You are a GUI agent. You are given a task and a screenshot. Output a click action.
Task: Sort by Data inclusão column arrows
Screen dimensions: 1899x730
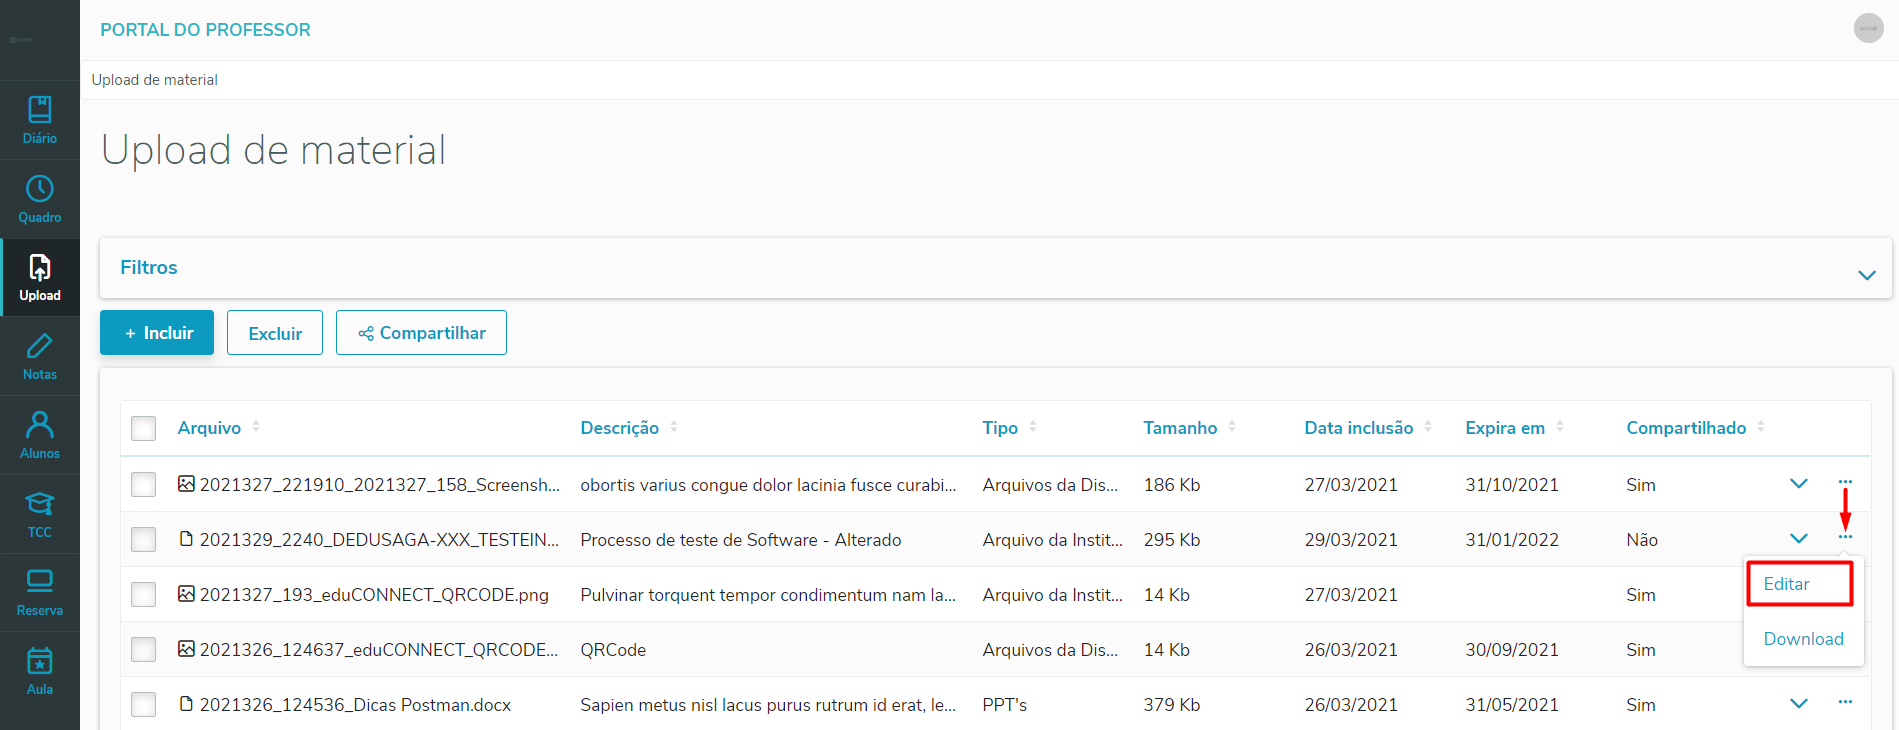(1428, 427)
